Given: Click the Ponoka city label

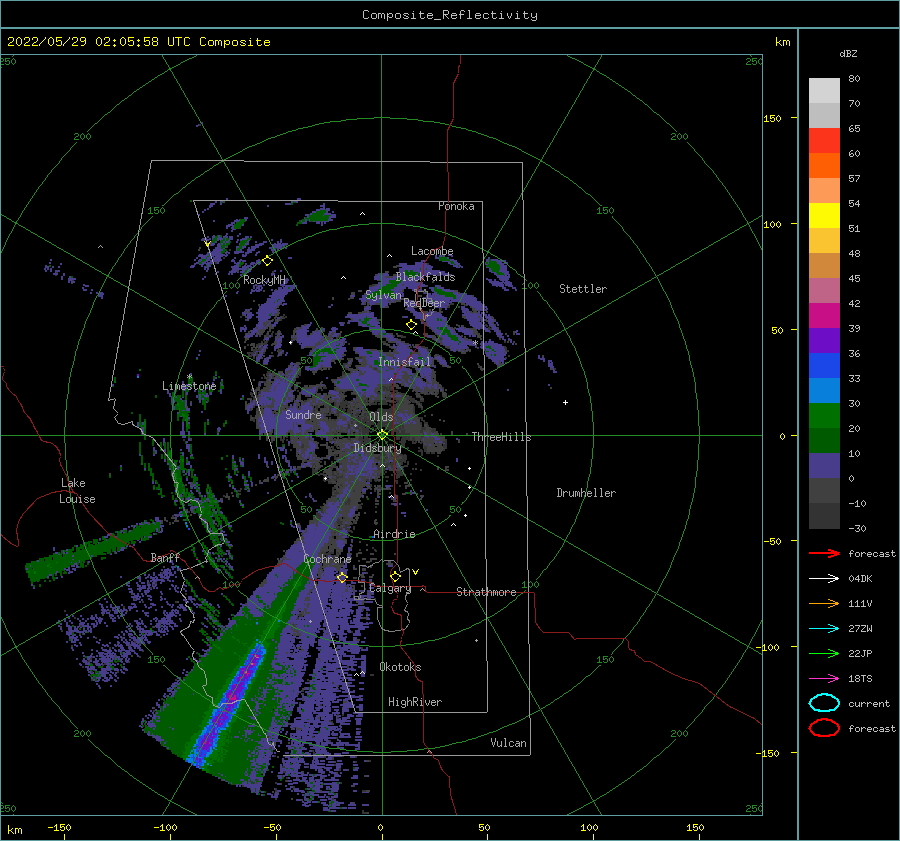Looking at the screenshot, I should [456, 206].
